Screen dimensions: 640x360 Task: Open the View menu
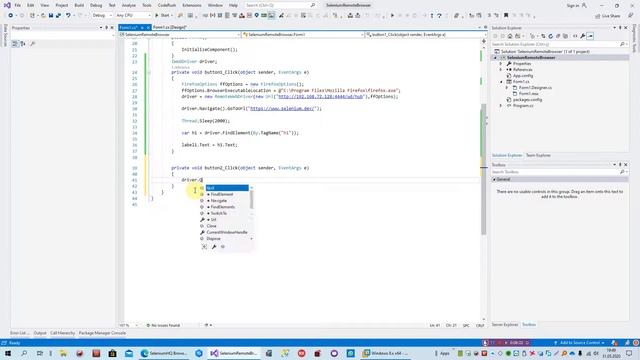tap(44, 5)
